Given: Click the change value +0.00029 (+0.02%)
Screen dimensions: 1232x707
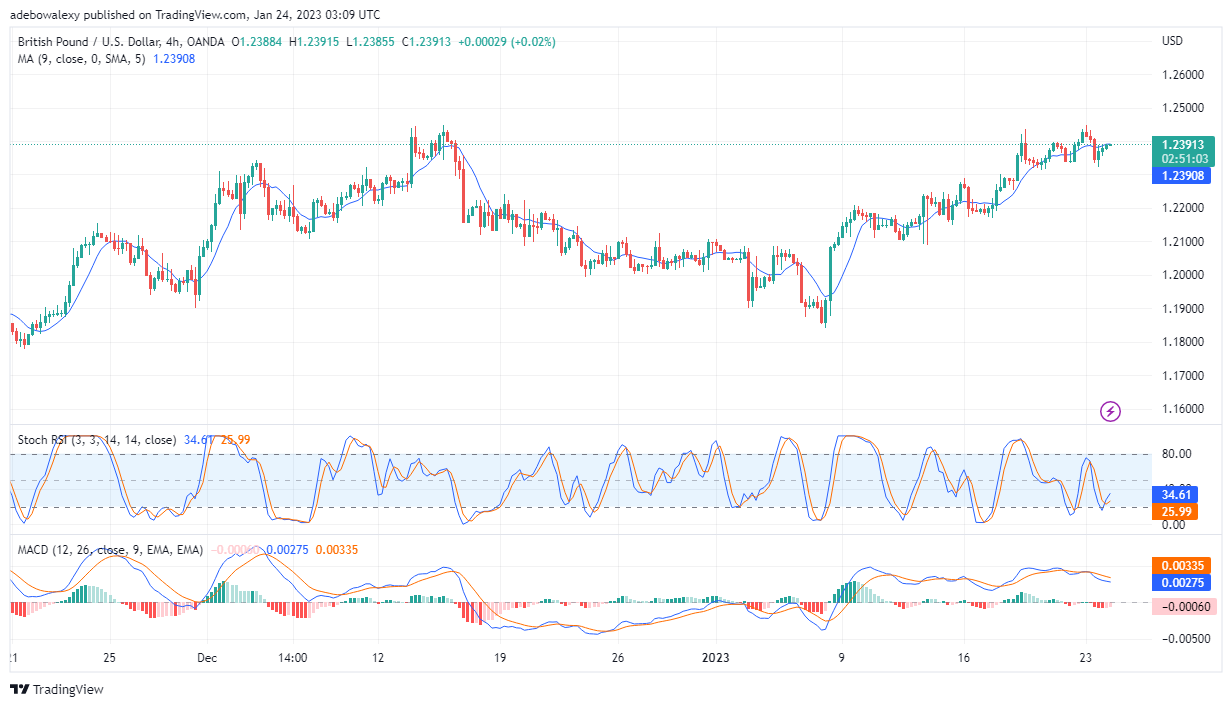Looking at the screenshot, I should click(x=506, y=42).
